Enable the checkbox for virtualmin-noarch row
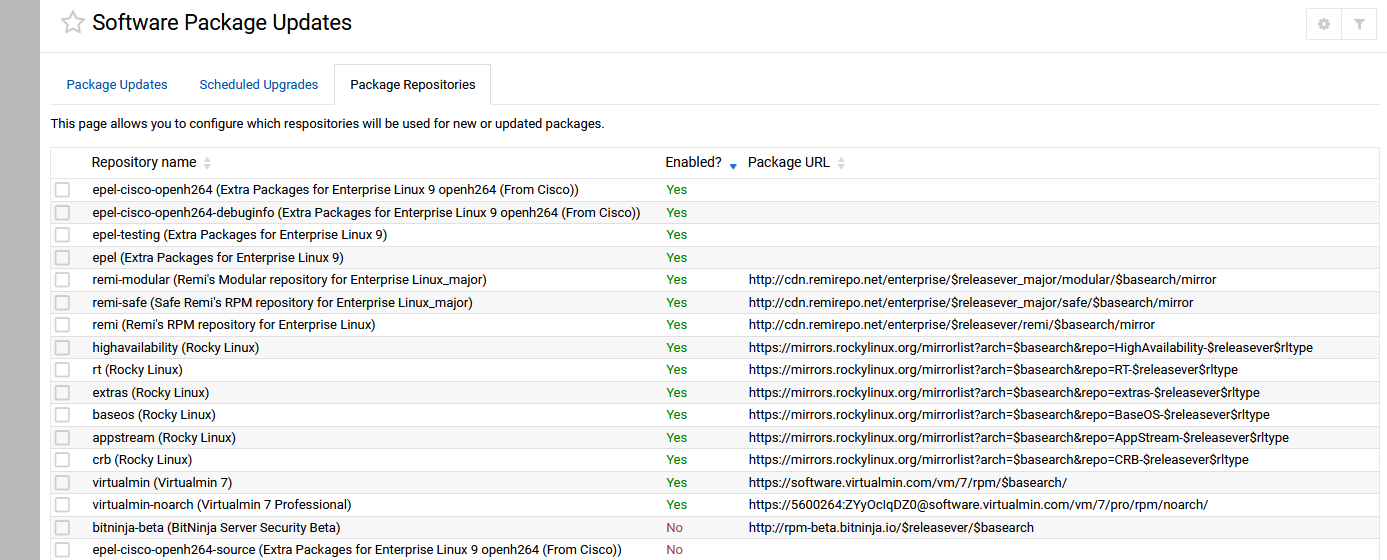The height and width of the screenshot is (560, 1387). [63, 505]
